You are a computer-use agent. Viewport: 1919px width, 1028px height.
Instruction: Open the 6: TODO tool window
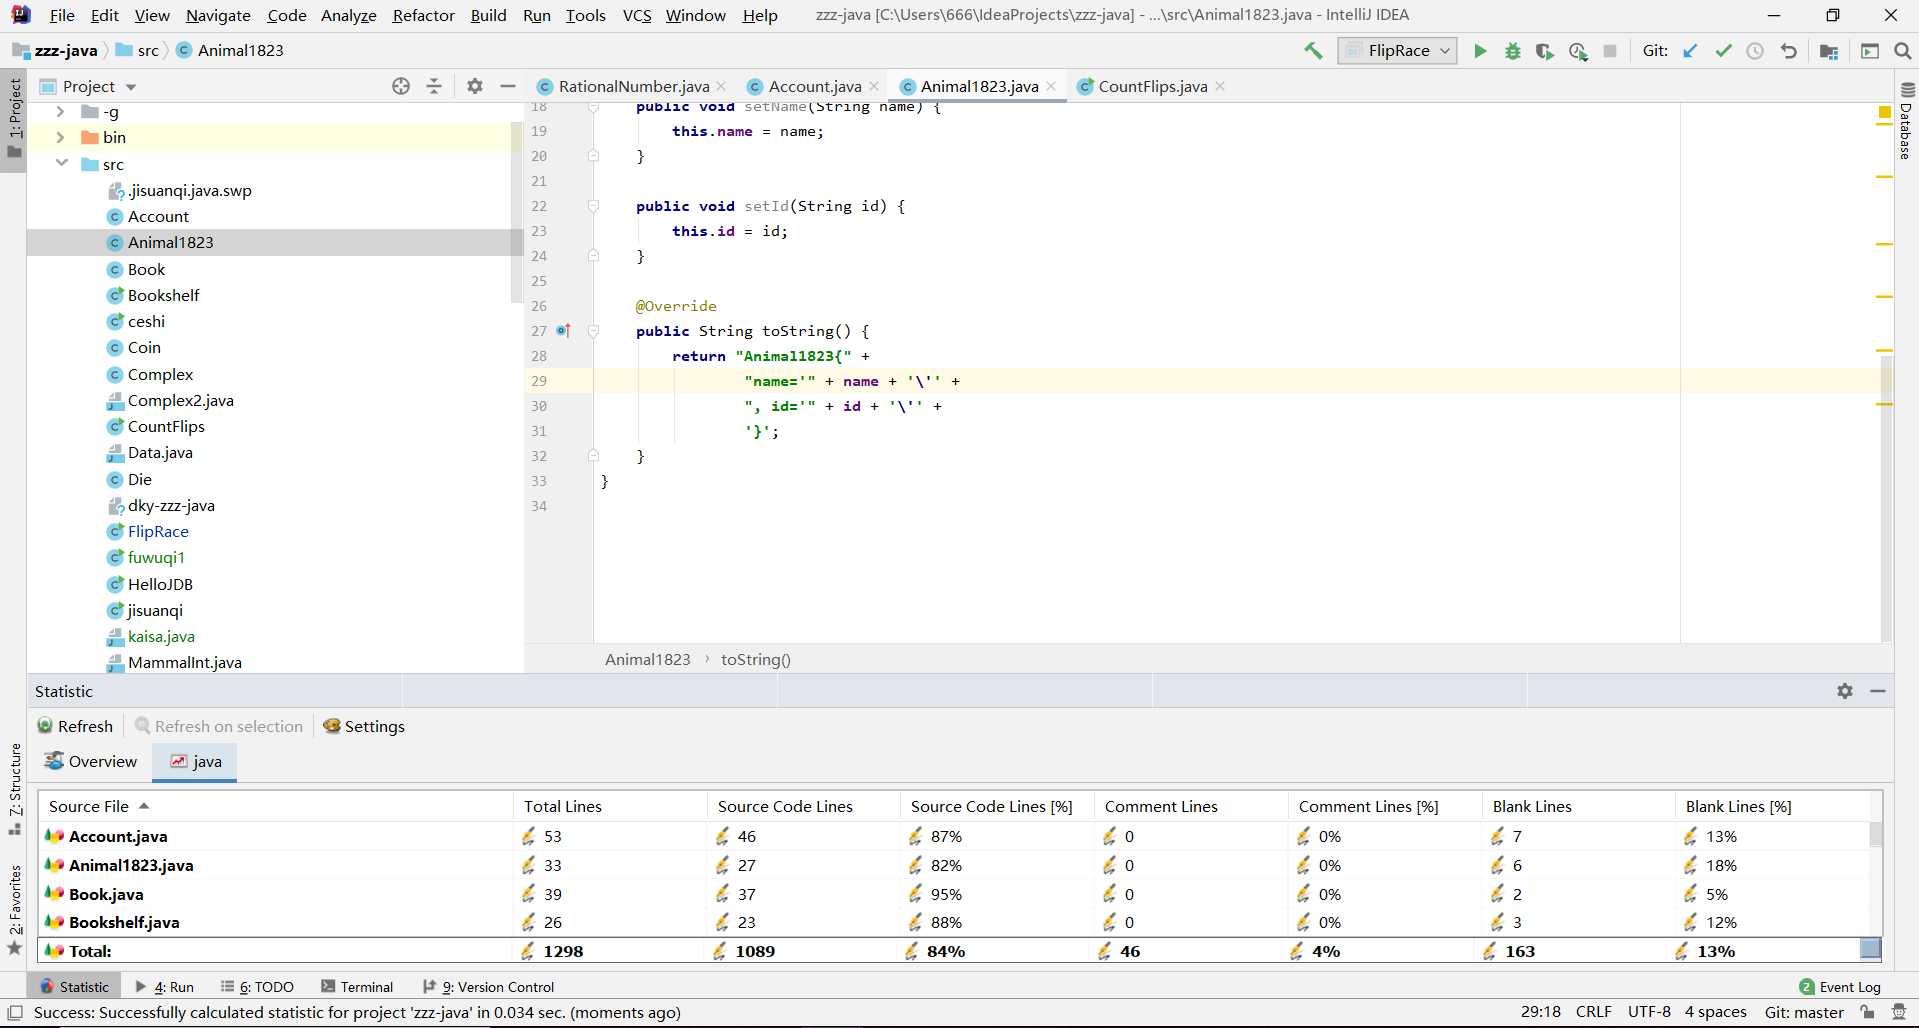click(x=256, y=986)
